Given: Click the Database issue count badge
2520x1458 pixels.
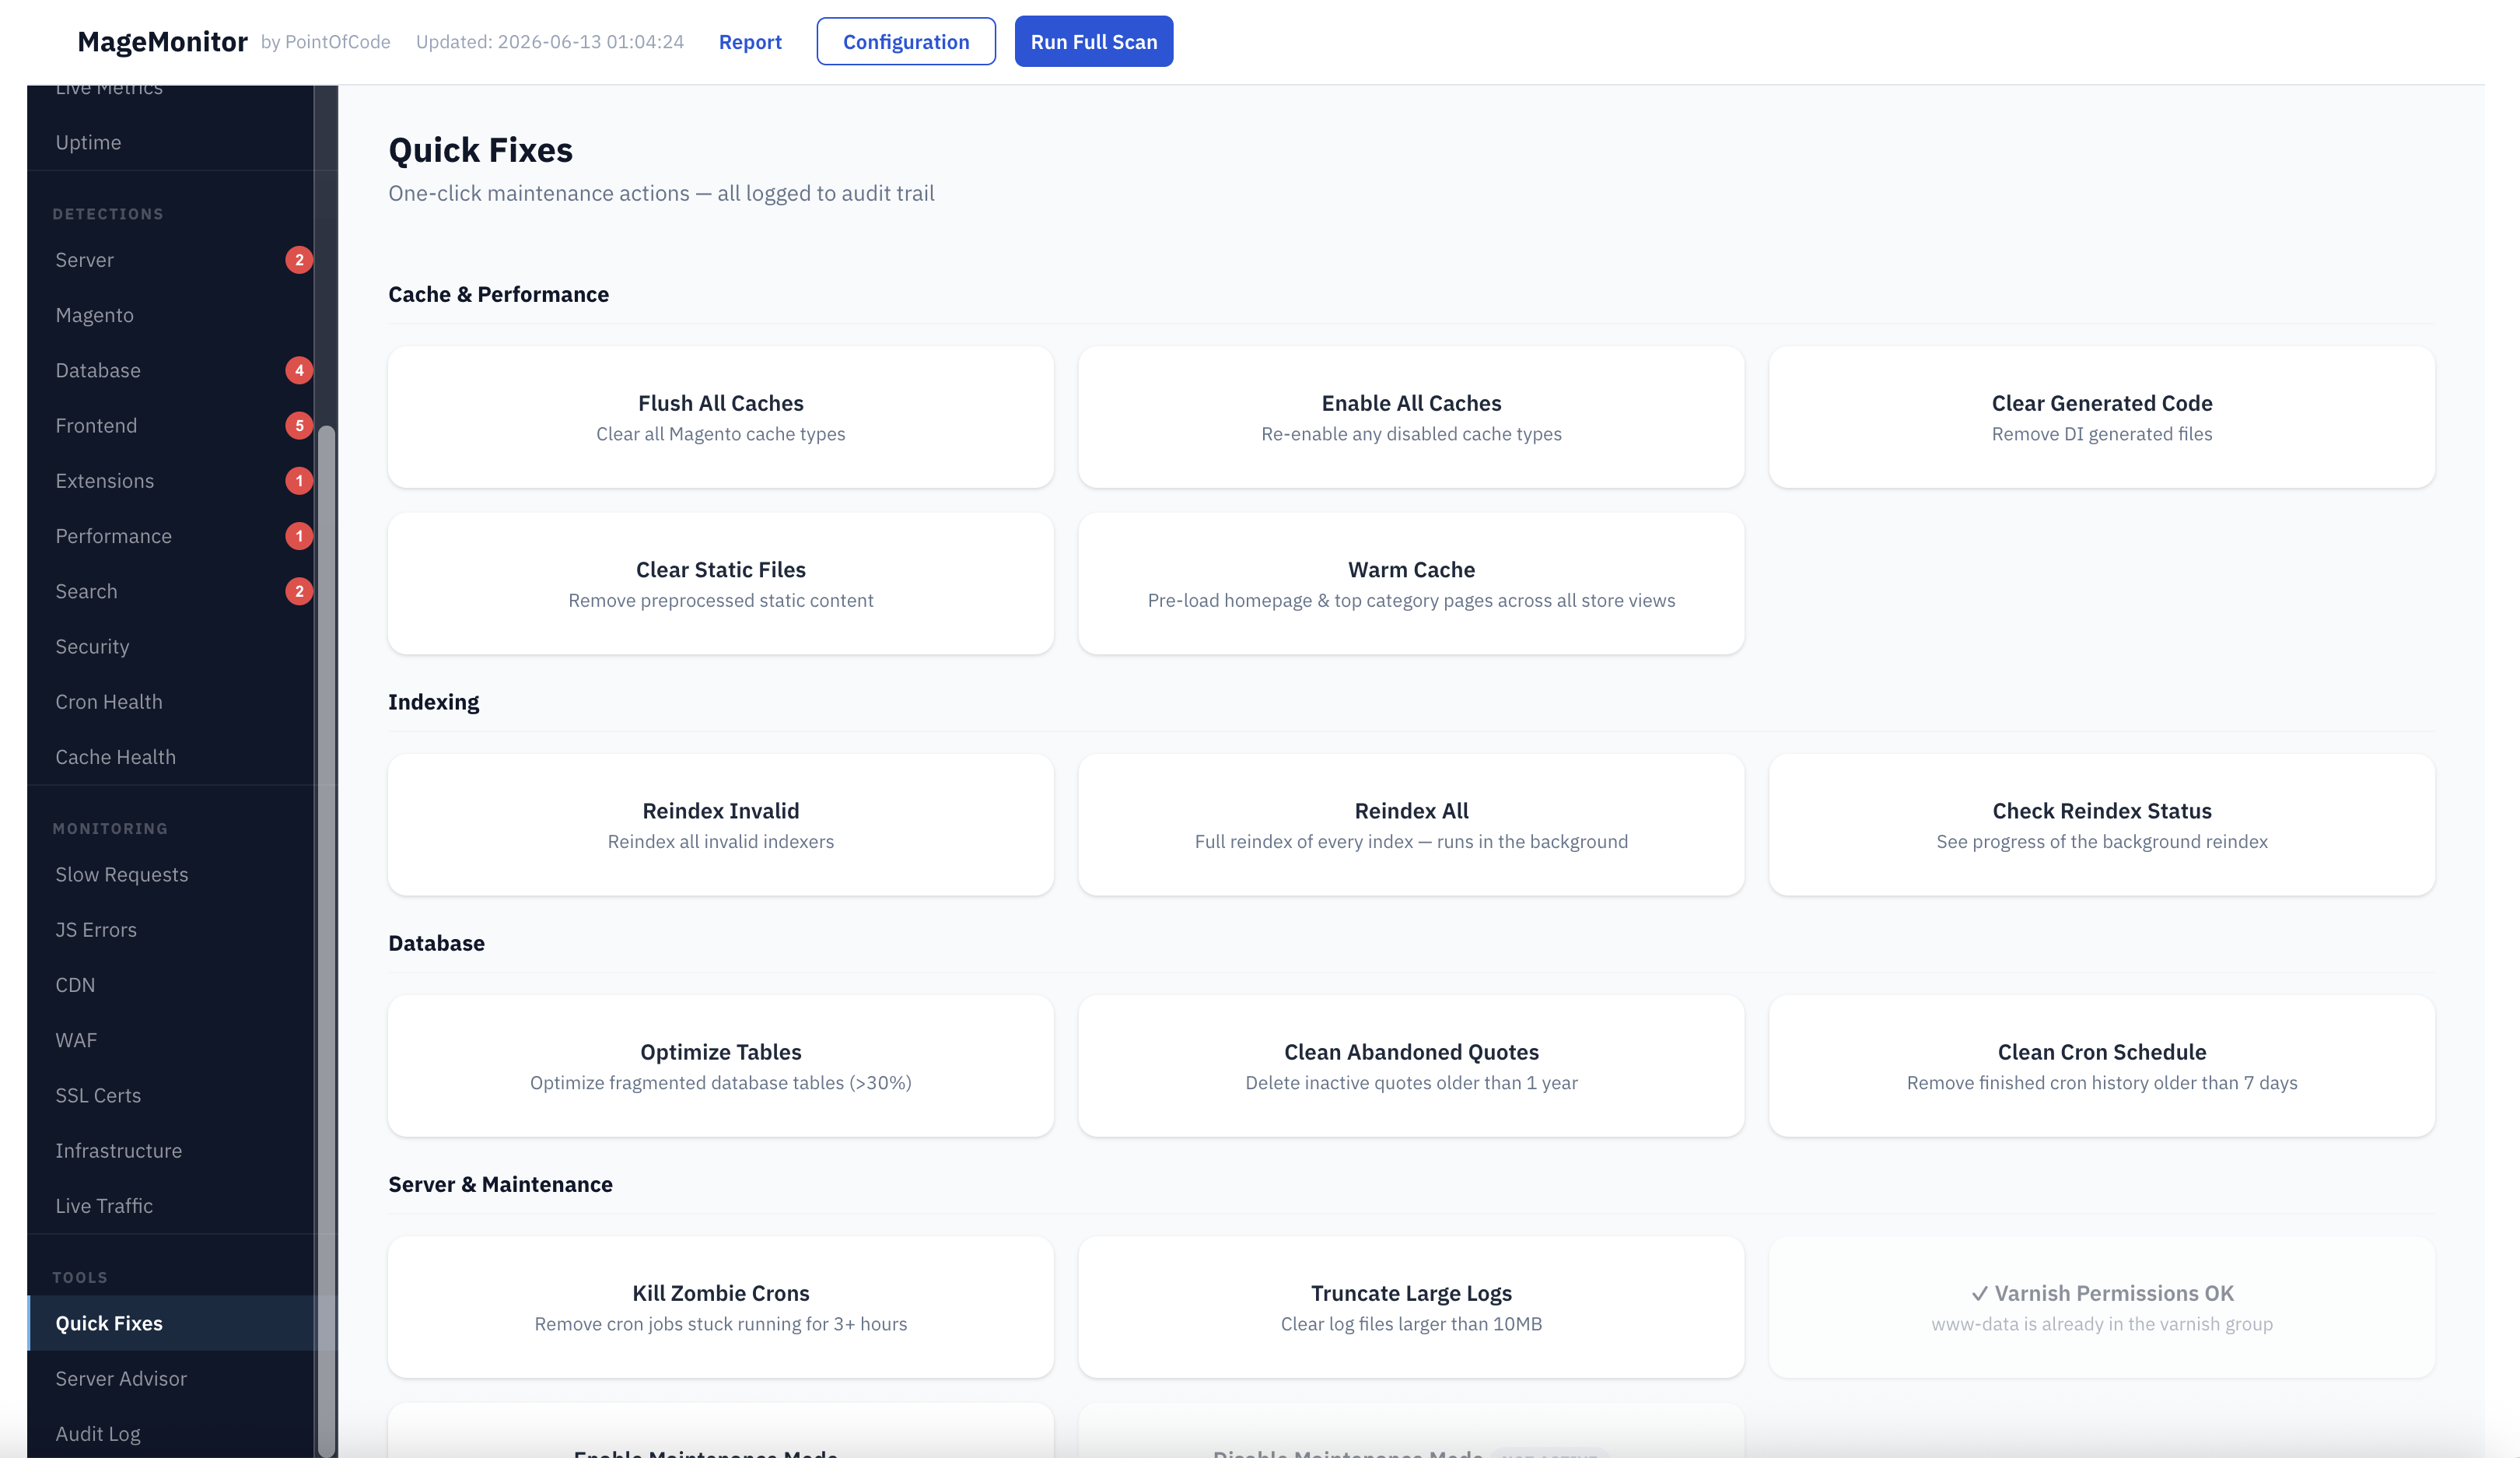Looking at the screenshot, I should [x=299, y=370].
